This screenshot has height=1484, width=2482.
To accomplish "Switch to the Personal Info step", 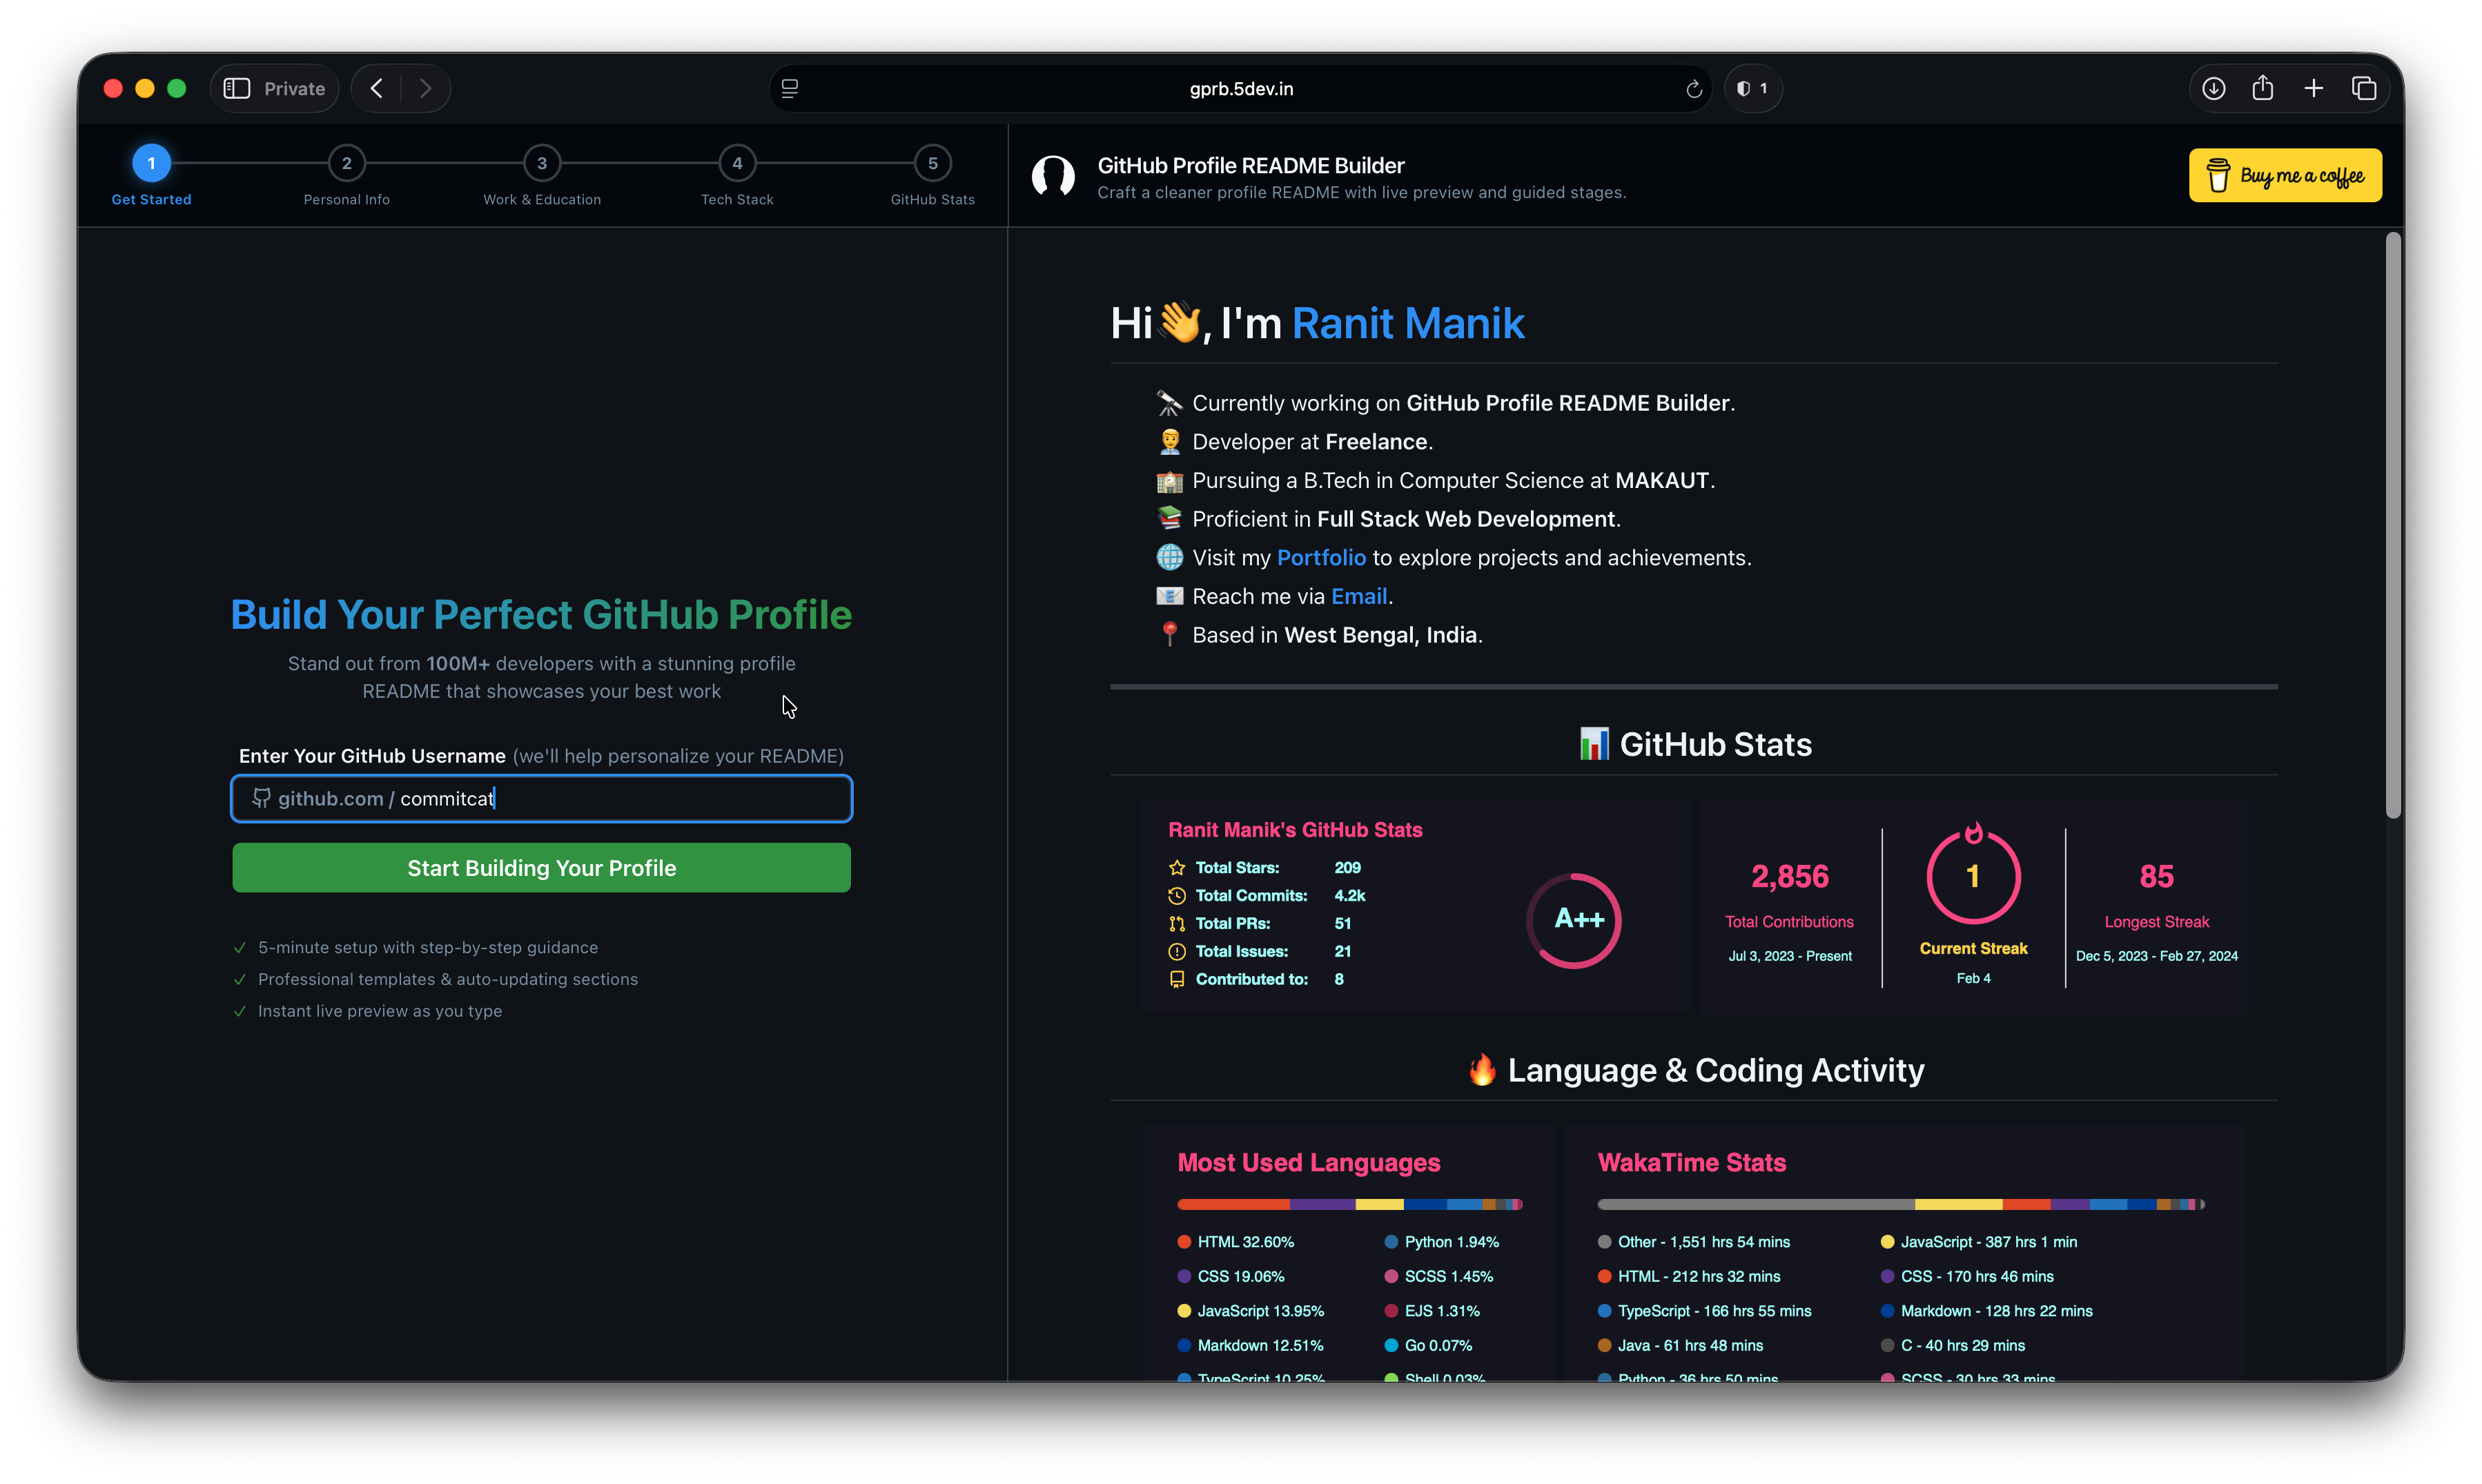I will tap(346, 176).
